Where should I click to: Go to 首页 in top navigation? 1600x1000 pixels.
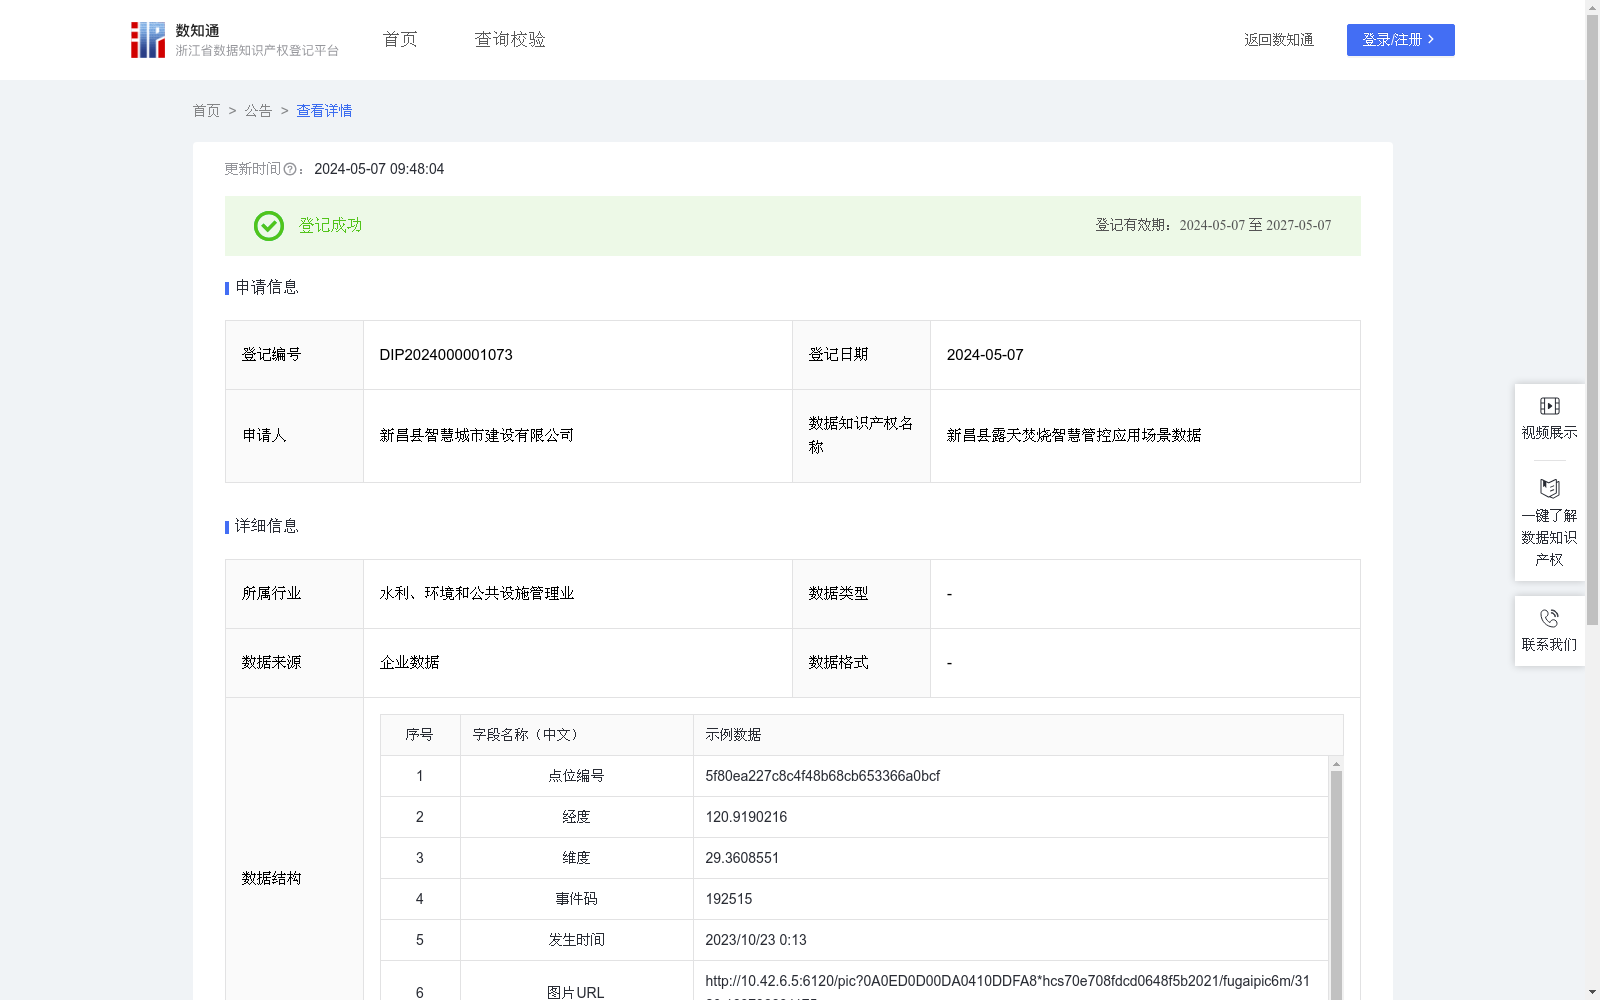tap(400, 40)
